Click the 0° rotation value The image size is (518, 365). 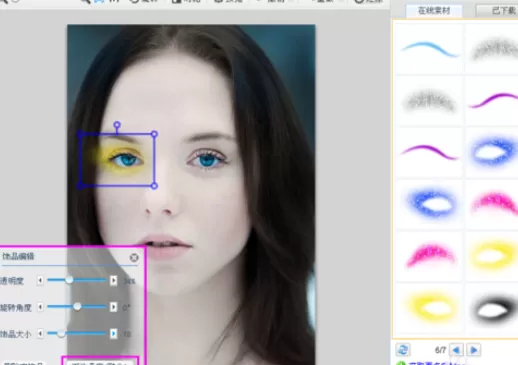[x=126, y=307]
